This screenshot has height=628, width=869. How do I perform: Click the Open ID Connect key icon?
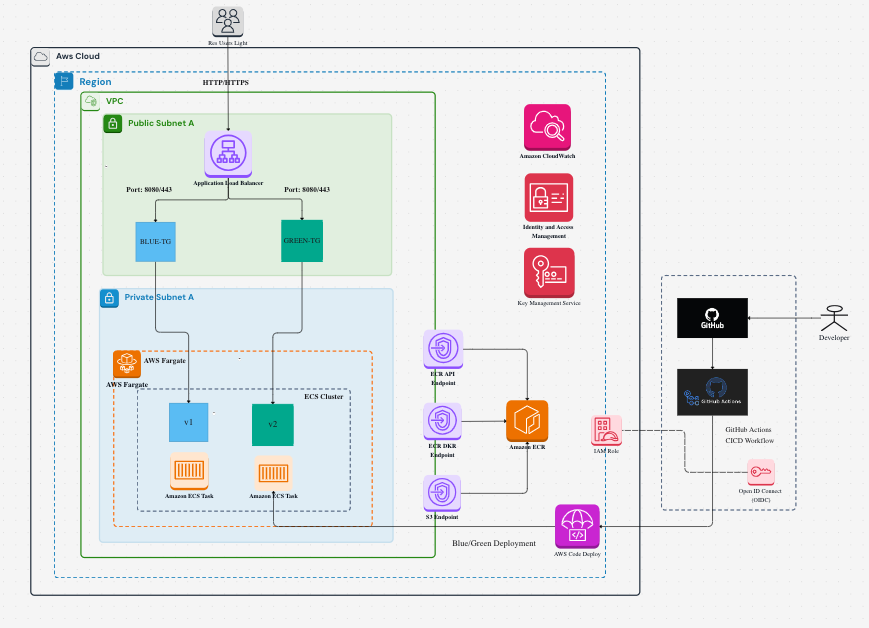pyautogui.click(x=761, y=472)
